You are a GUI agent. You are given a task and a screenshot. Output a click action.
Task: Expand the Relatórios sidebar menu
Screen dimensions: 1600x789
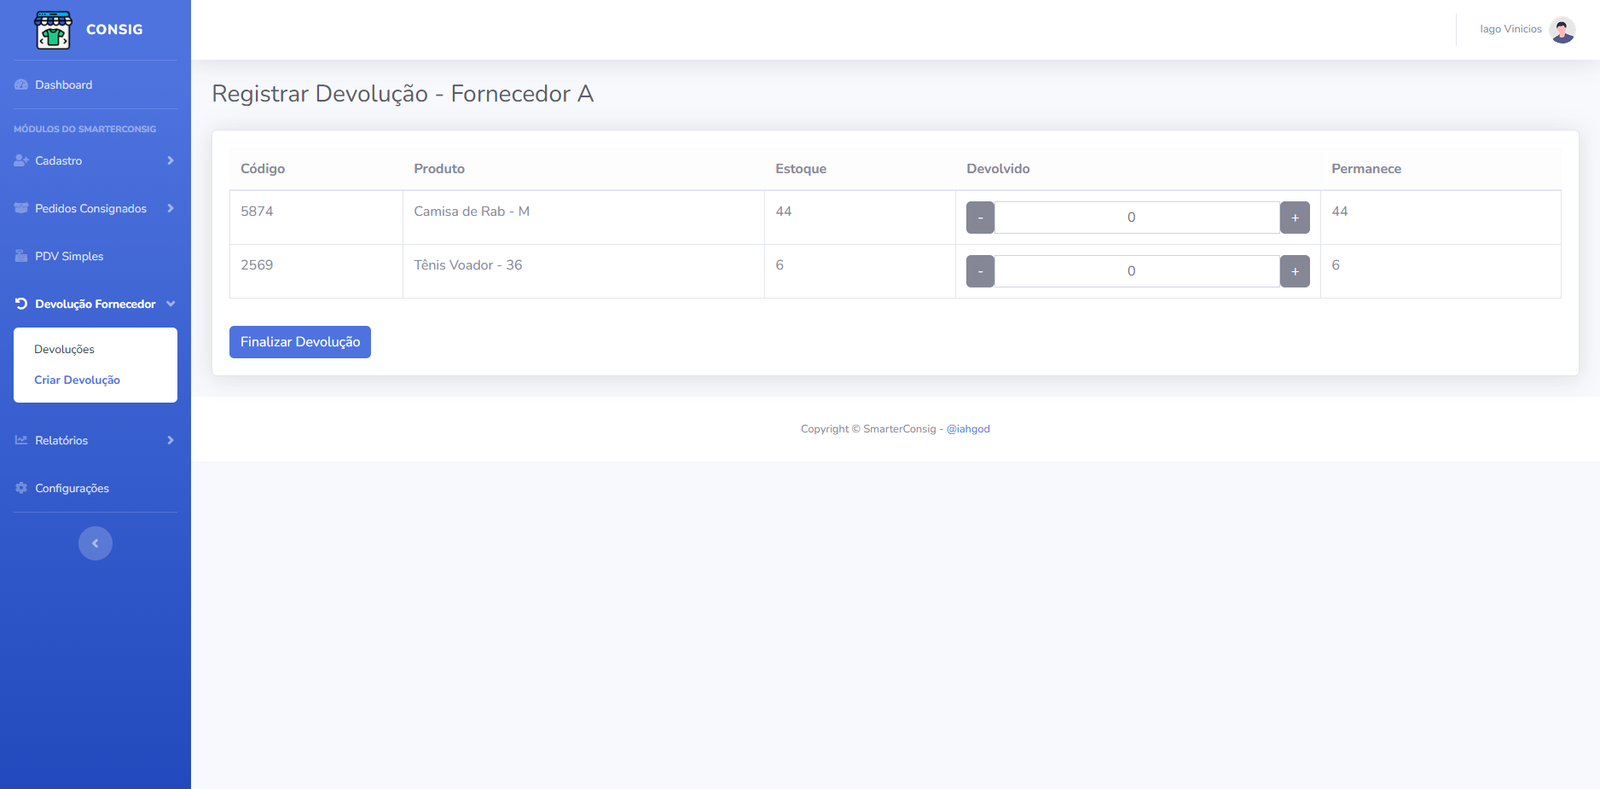(x=94, y=441)
